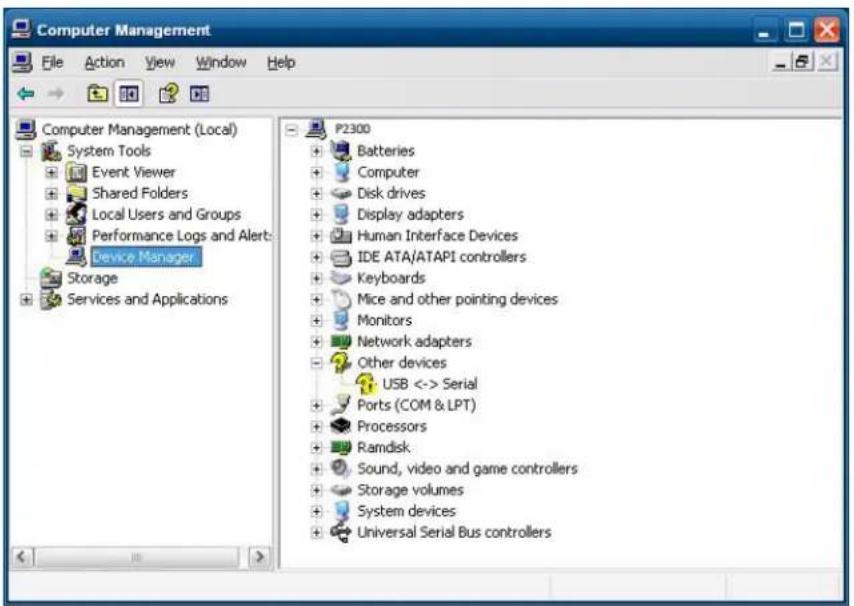Click the Help question mark toolbar icon

[168, 94]
